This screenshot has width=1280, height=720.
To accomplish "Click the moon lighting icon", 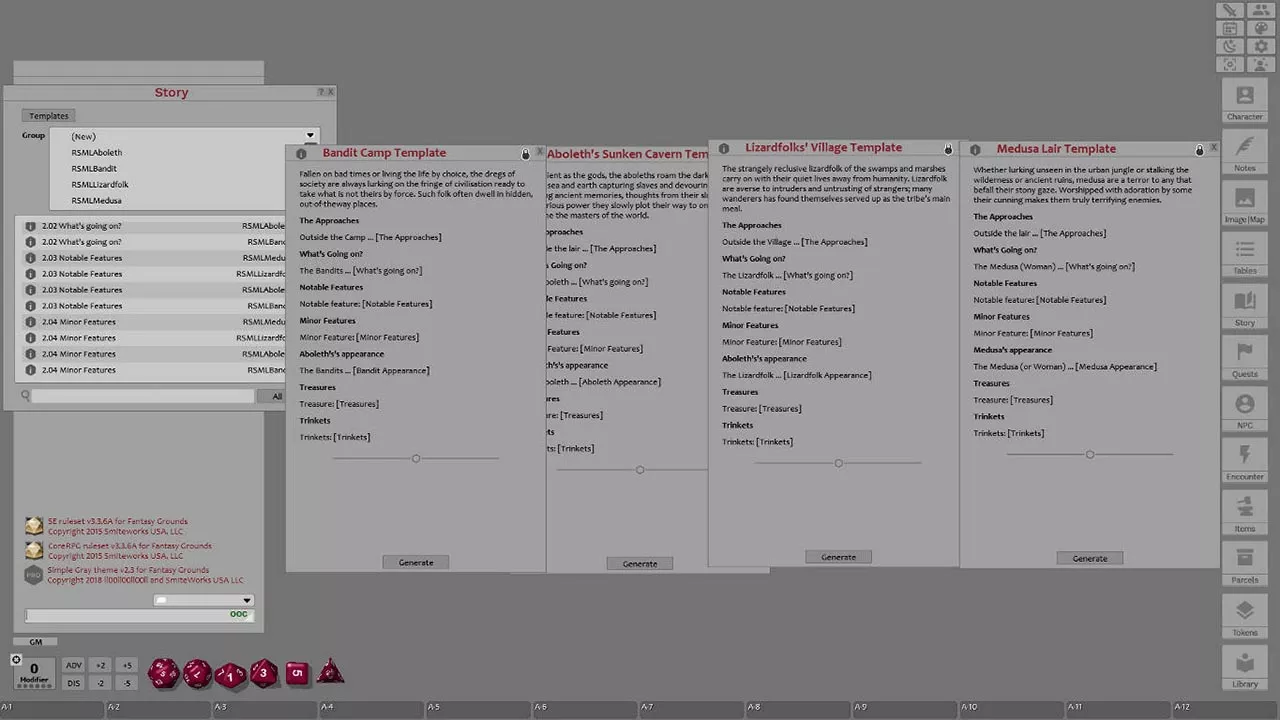I will [1230, 46].
